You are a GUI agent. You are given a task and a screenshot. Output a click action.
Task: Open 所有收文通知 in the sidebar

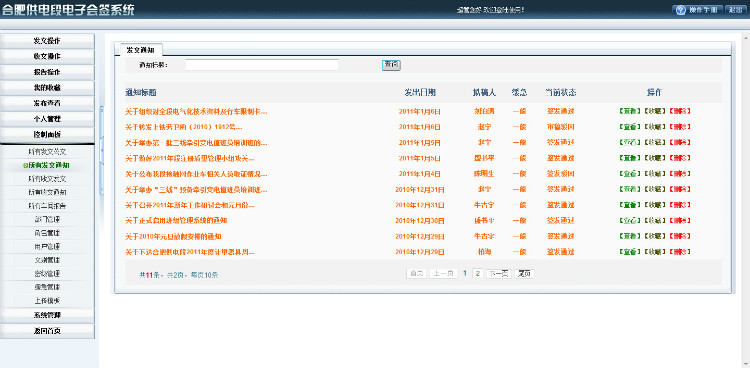tap(47, 192)
